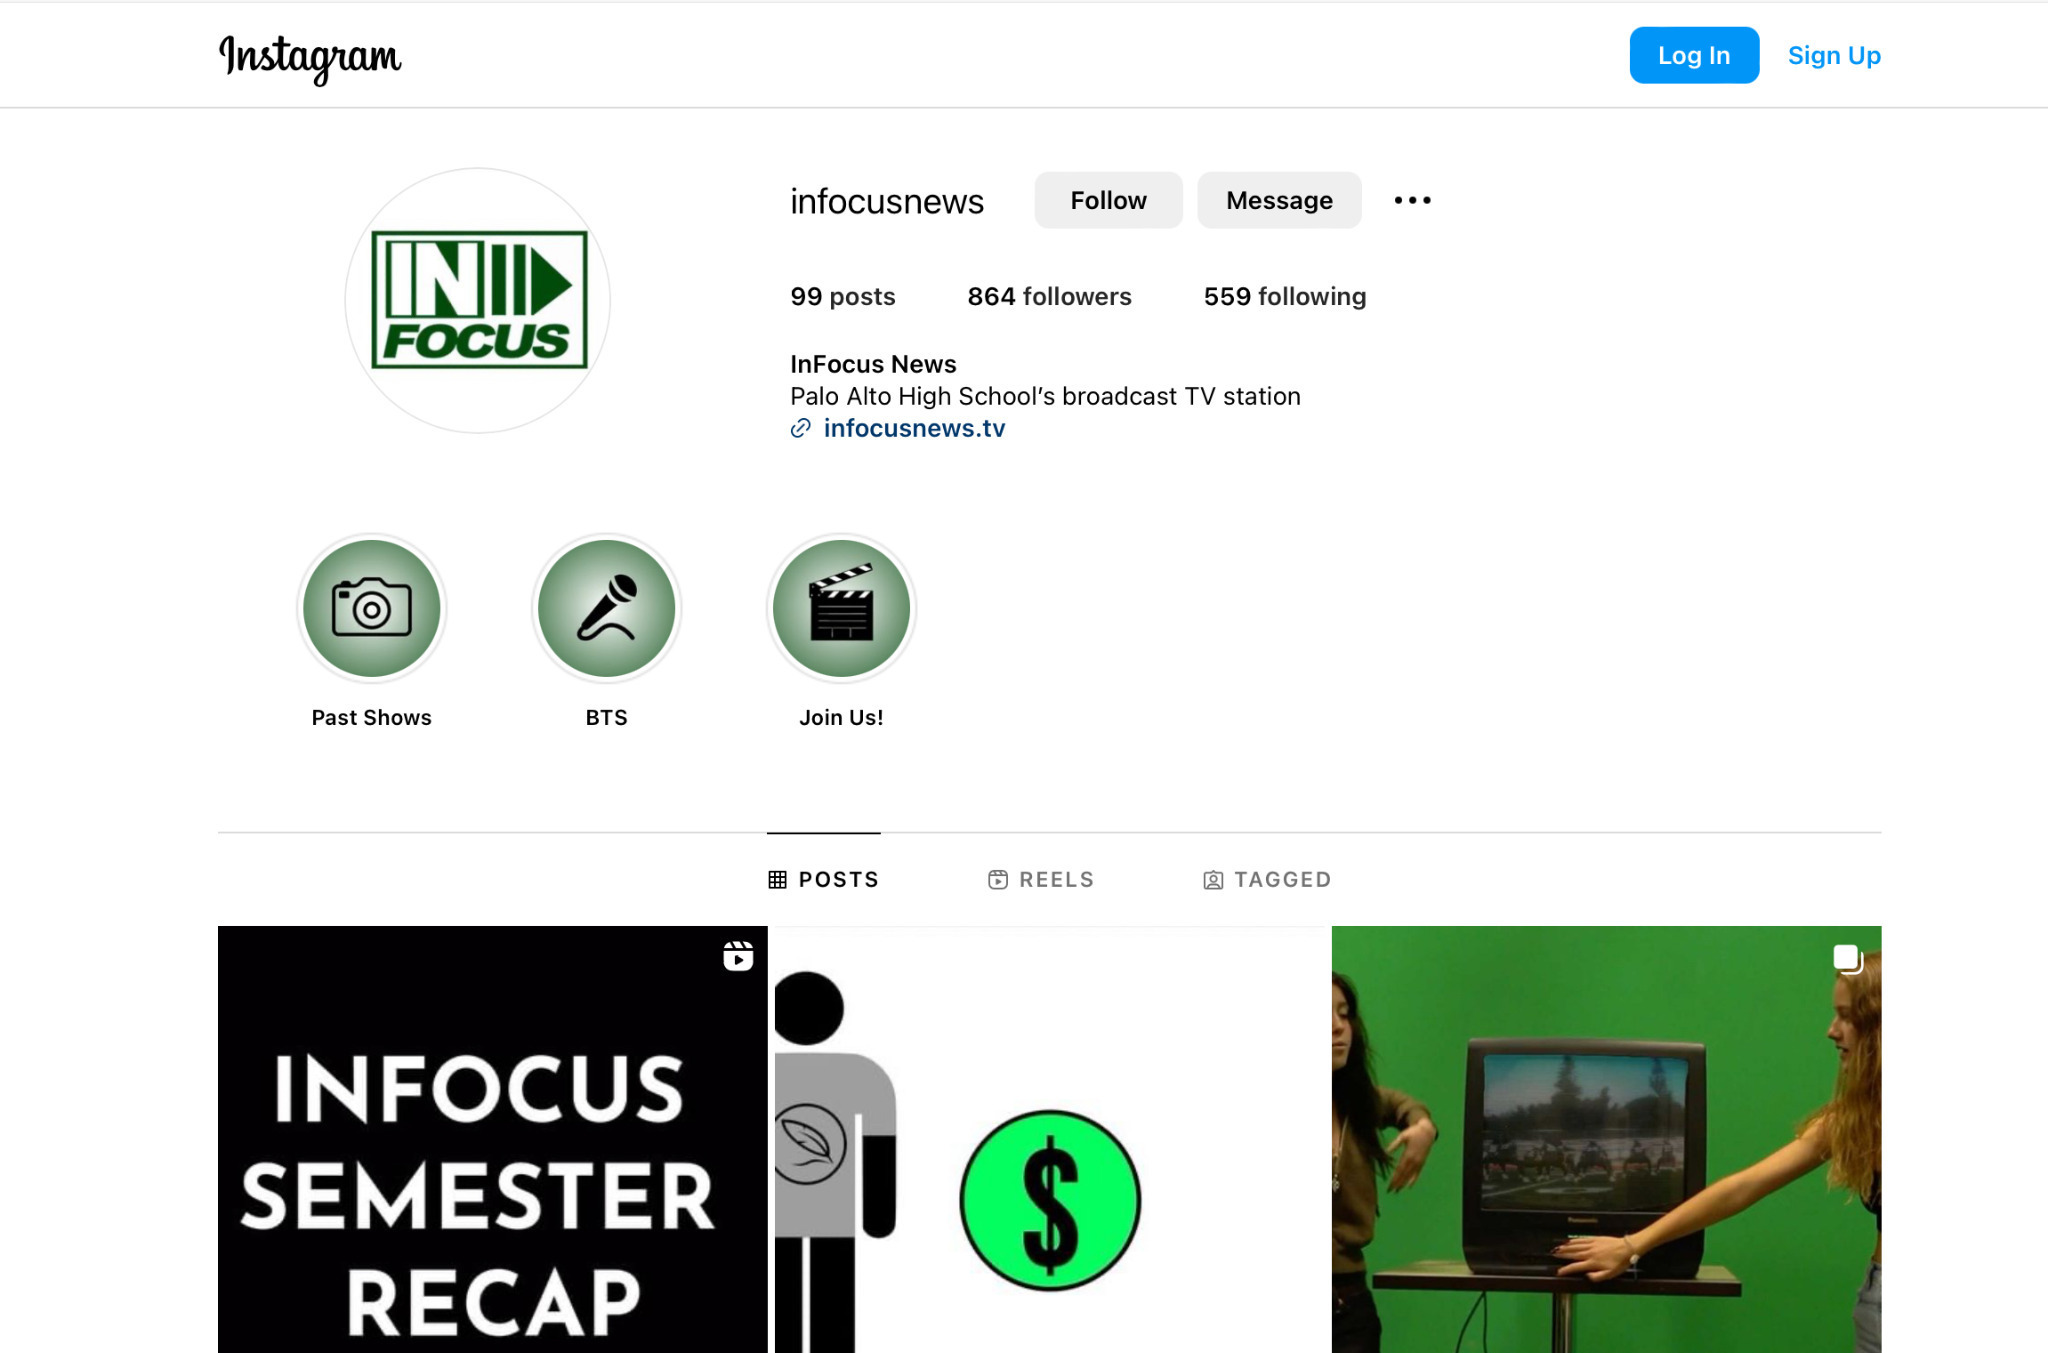Click the Log In button
The image size is (2048, 1353).
(x=1694, y=55)
